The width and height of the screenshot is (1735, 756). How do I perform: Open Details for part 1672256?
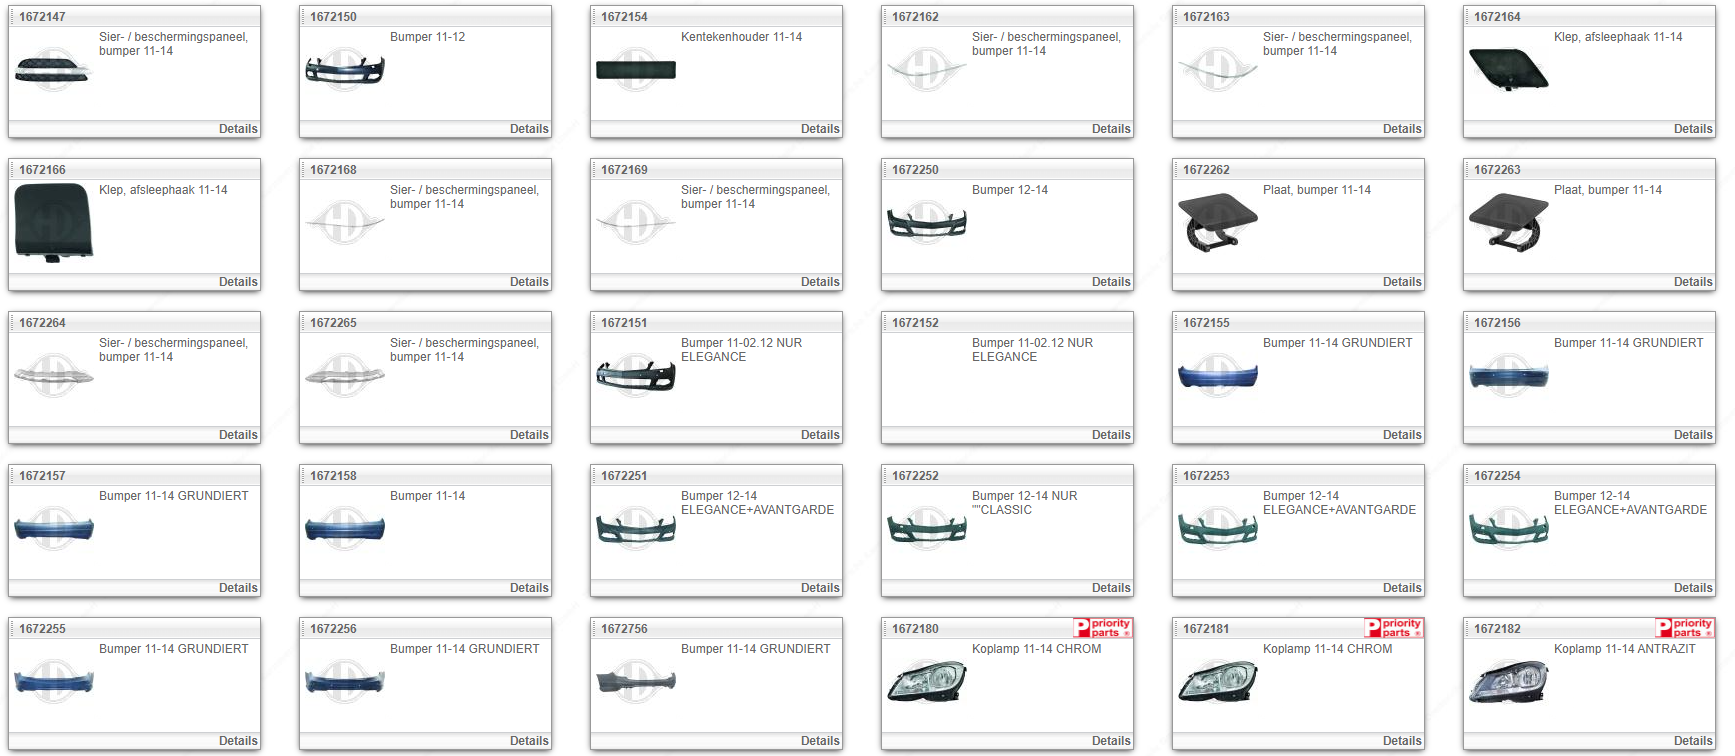(529, 741)
